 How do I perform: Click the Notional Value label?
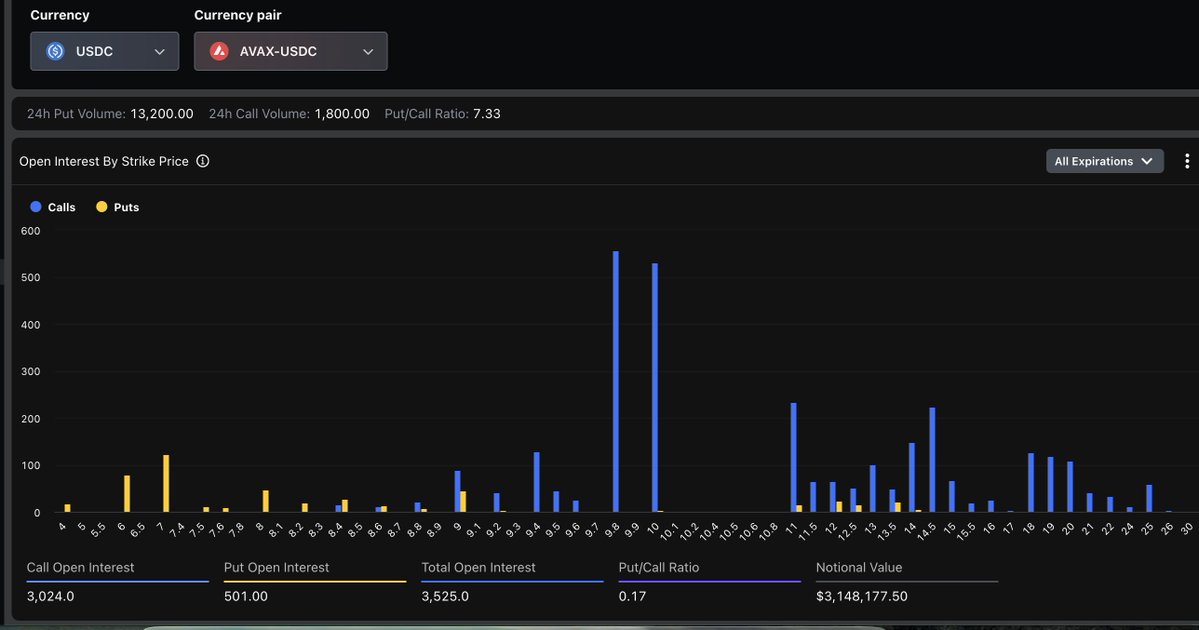858,567
